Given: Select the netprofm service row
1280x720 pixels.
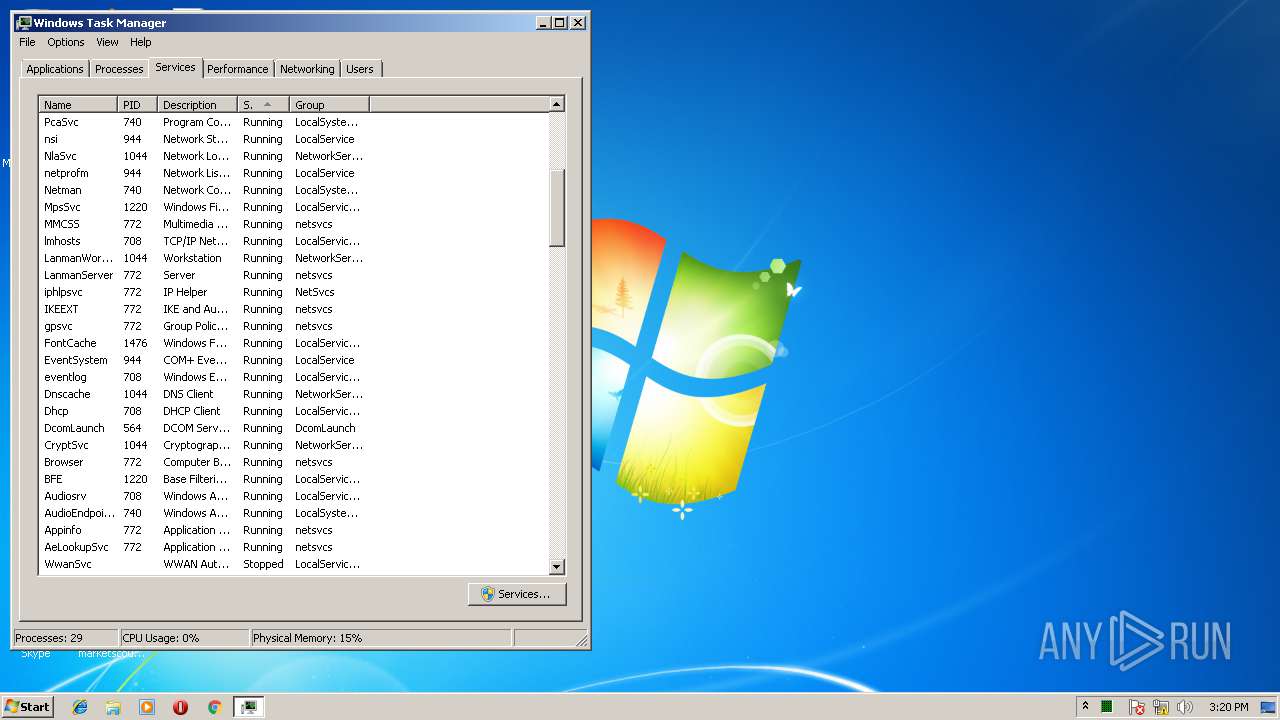Looking at the screenshot, I should coord(294,173).
